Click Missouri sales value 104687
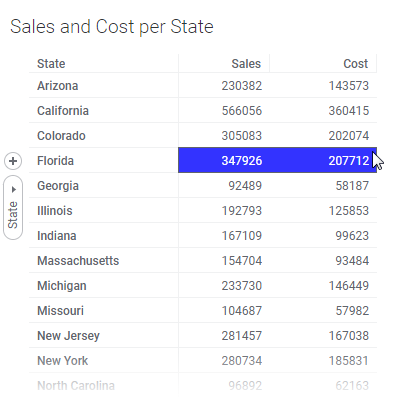The height and width of the screenshot is (398, 394). pyautogui.click(x=242, y=311)
